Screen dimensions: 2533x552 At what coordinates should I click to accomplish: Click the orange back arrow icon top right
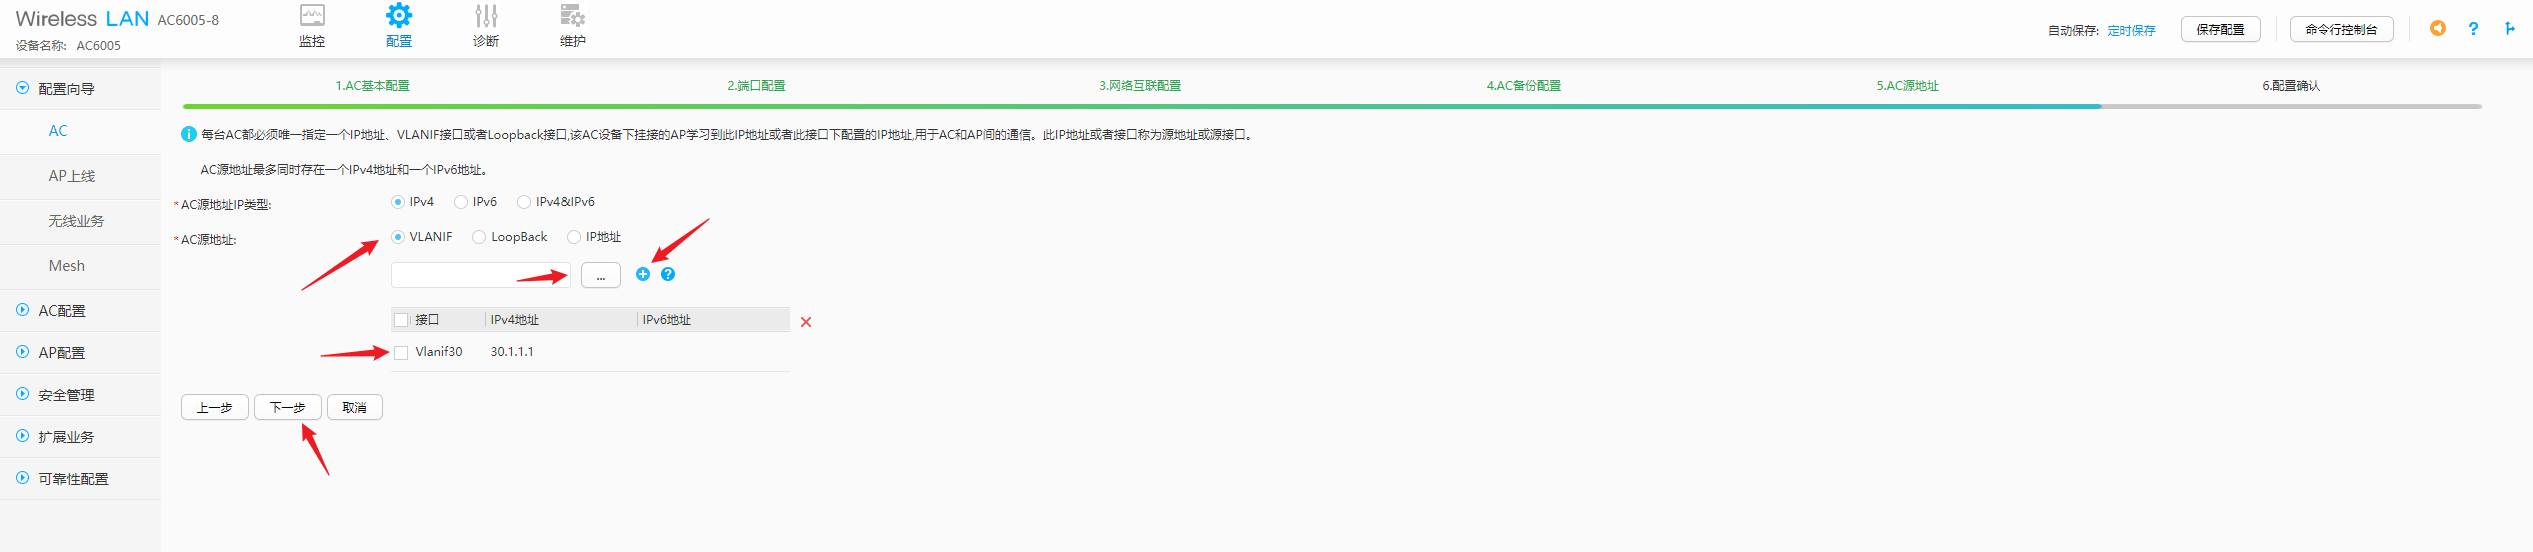(2438, 29)
